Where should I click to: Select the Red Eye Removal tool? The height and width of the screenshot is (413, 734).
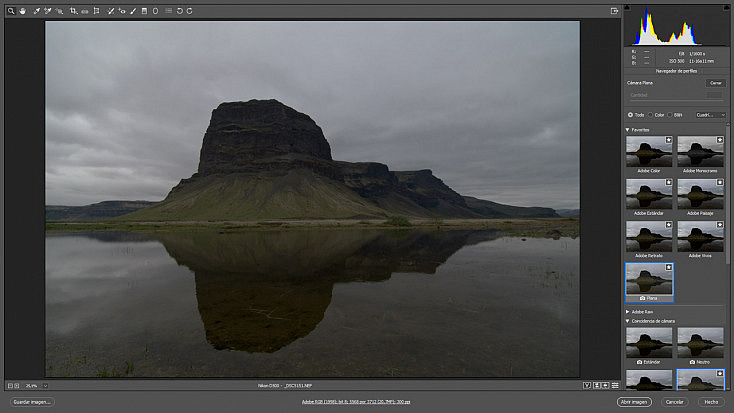(122, 11)
